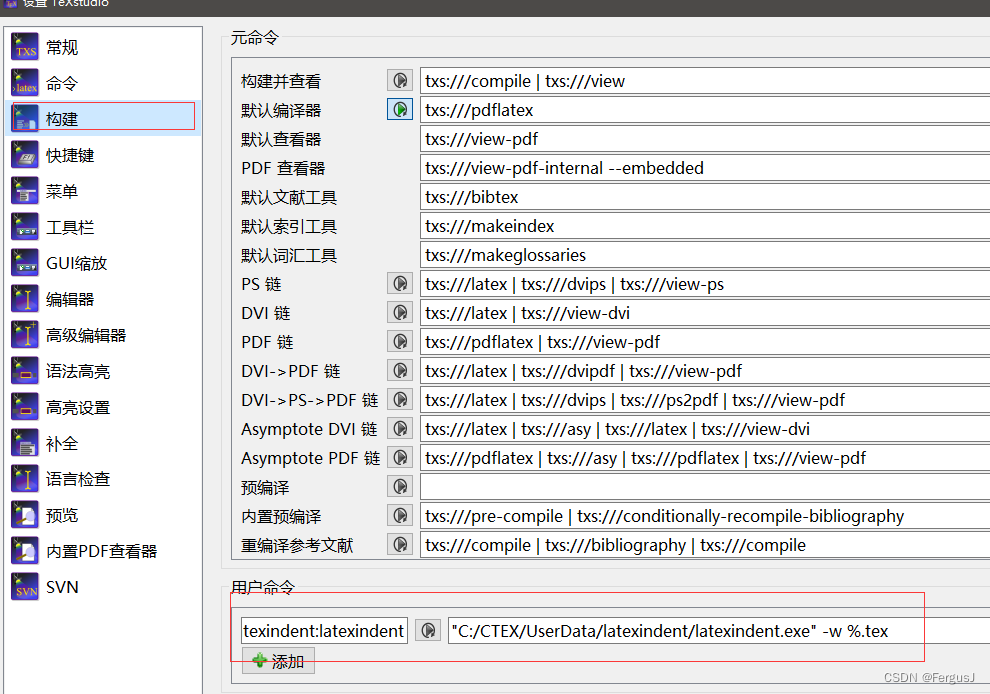Click the run icon for PDF 链
Screen dimensions: 990x694
[x=400, y=342]
